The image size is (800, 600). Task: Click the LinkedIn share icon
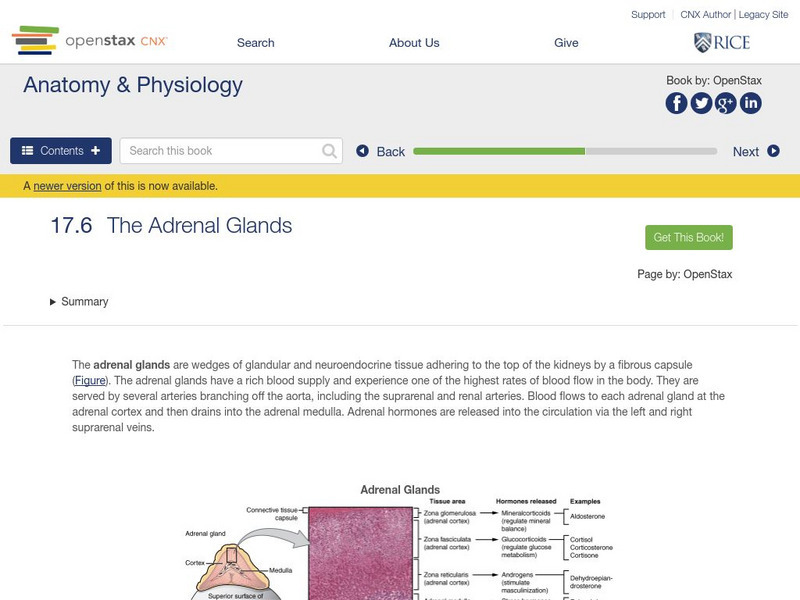pyautogui.click(x=750, y=103)
